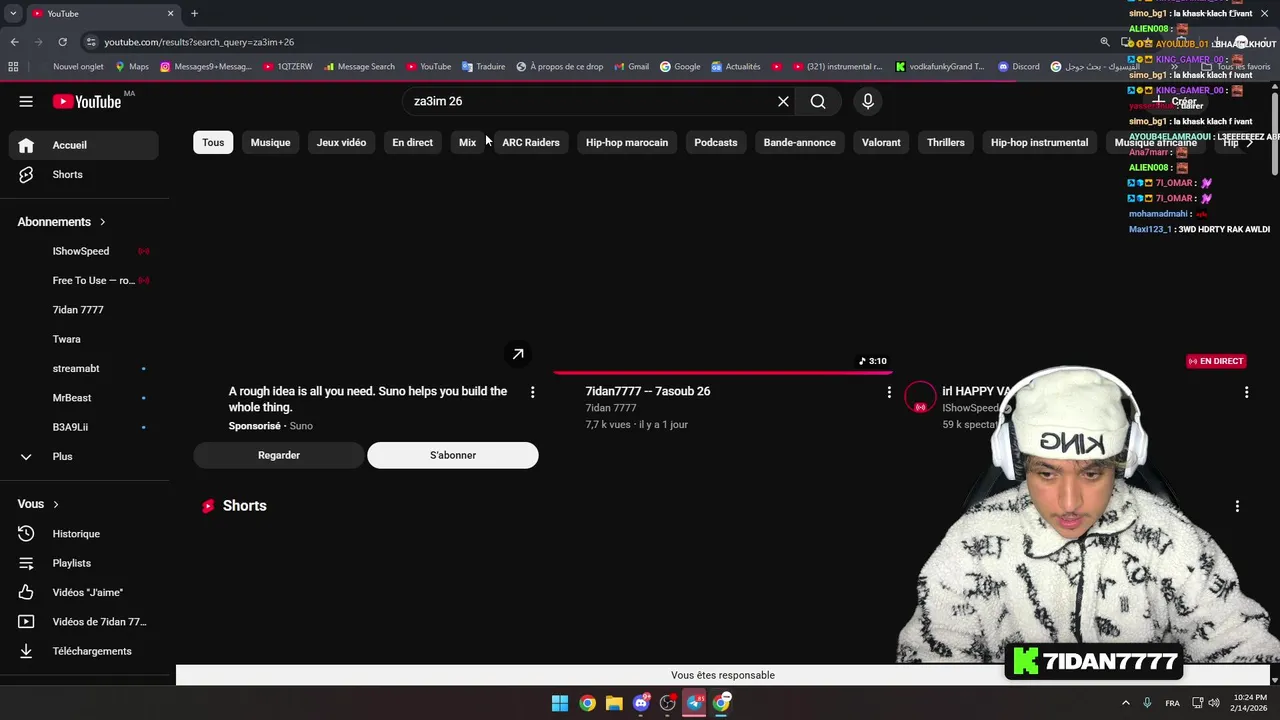
Task: Expand the Abonnements section
Action: [x=62, y=222]
